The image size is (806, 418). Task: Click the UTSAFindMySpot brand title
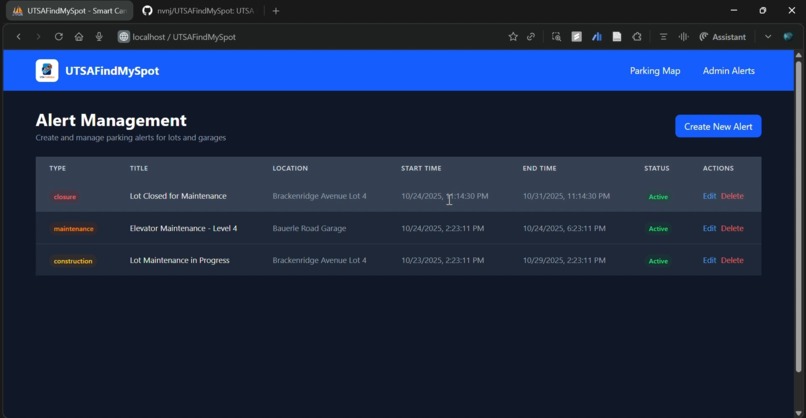click(112, 71)
